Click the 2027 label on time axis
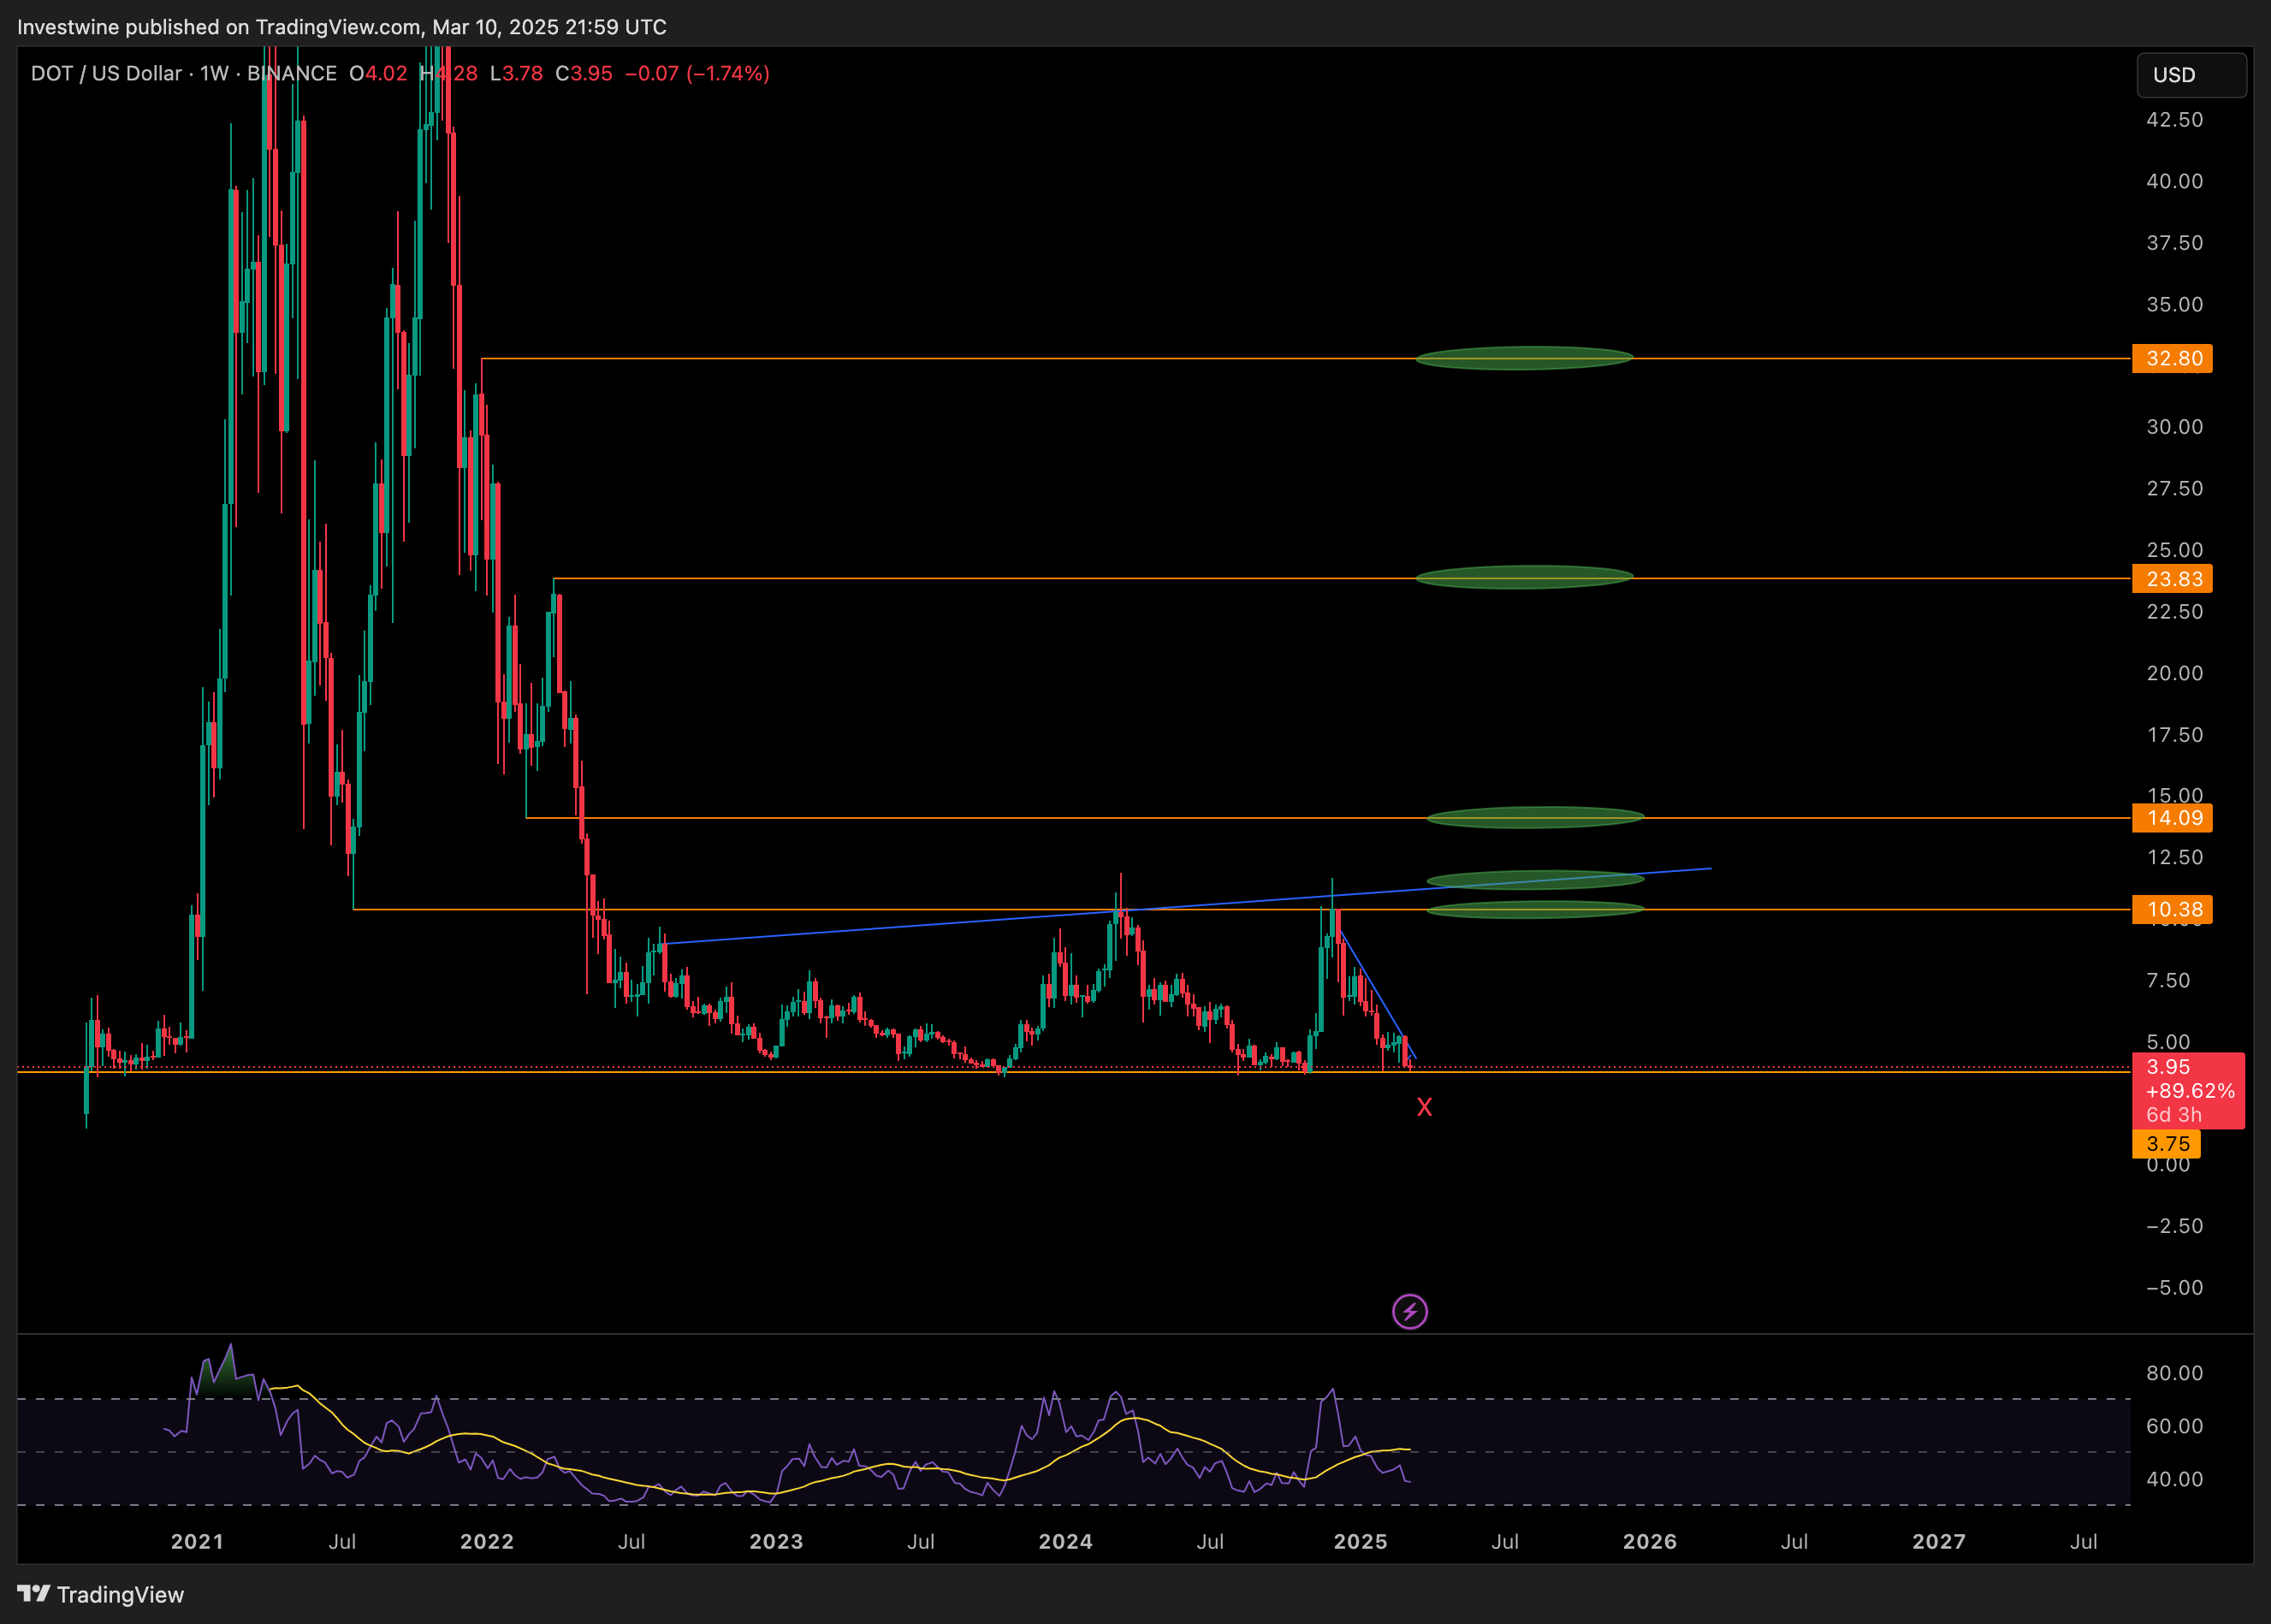Image resolution: width=2271 pixels, height=1624 pixels. pyautogui.click(x=1939, y=1541)
